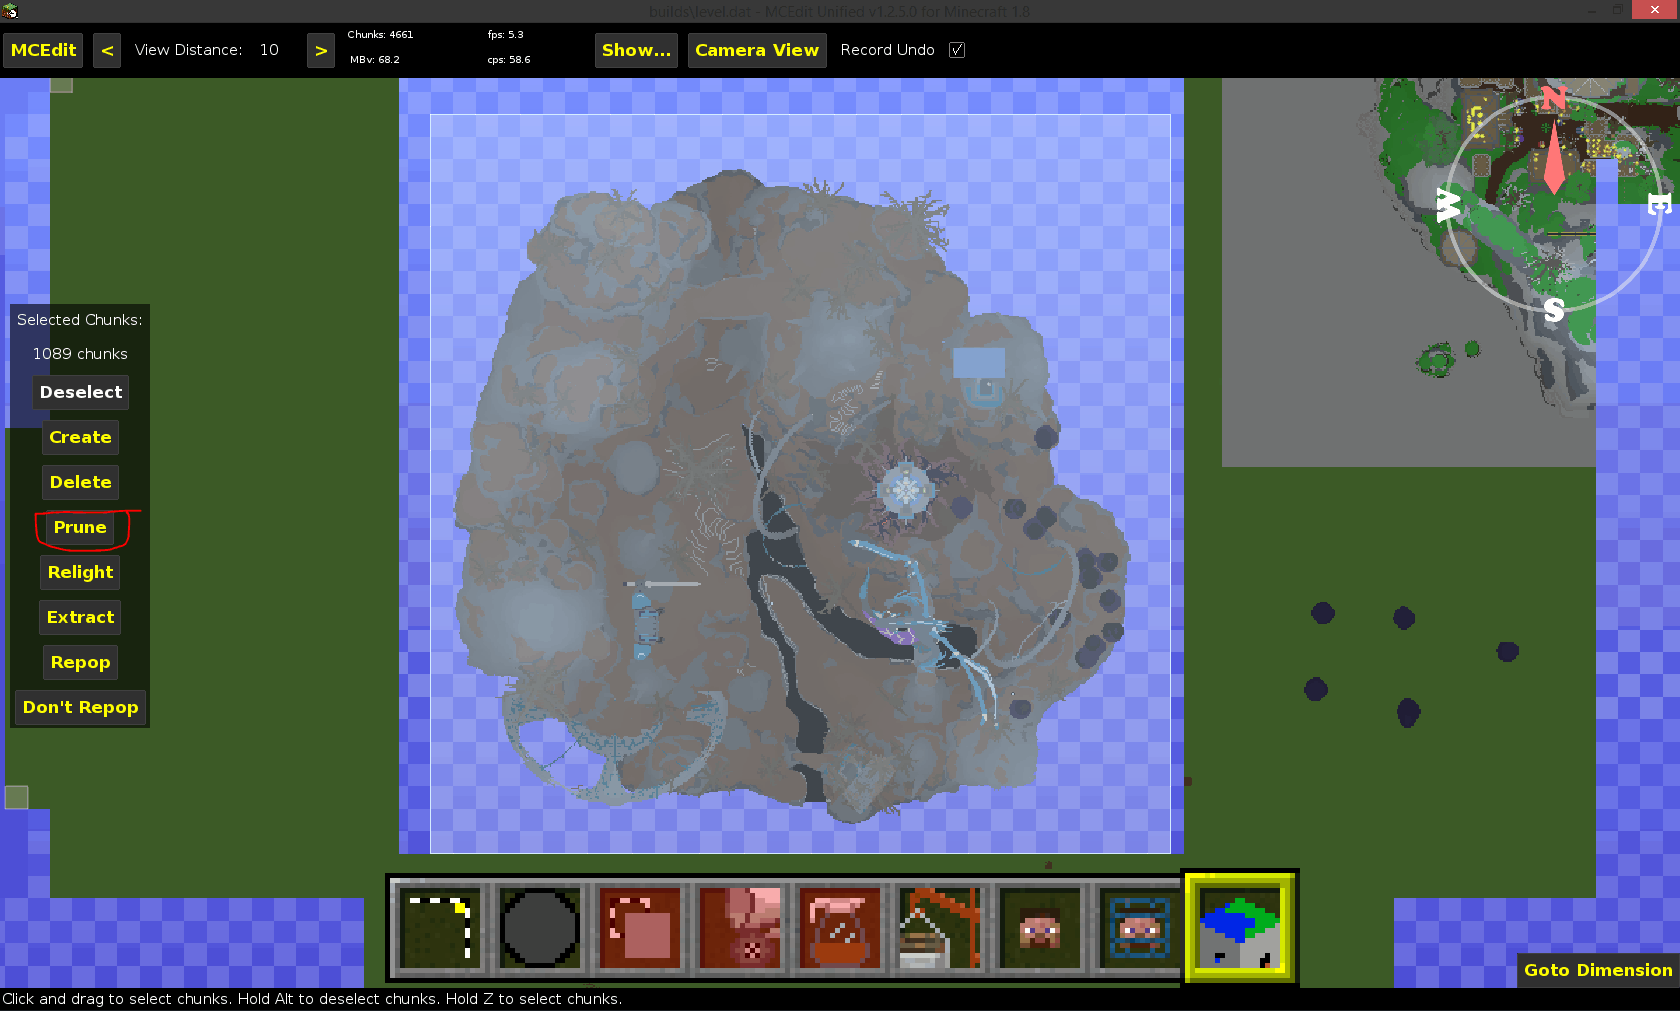Click the MCEdit window title icon
Viewport: 1680px width, 1011px height.
(x=9, y=10)
